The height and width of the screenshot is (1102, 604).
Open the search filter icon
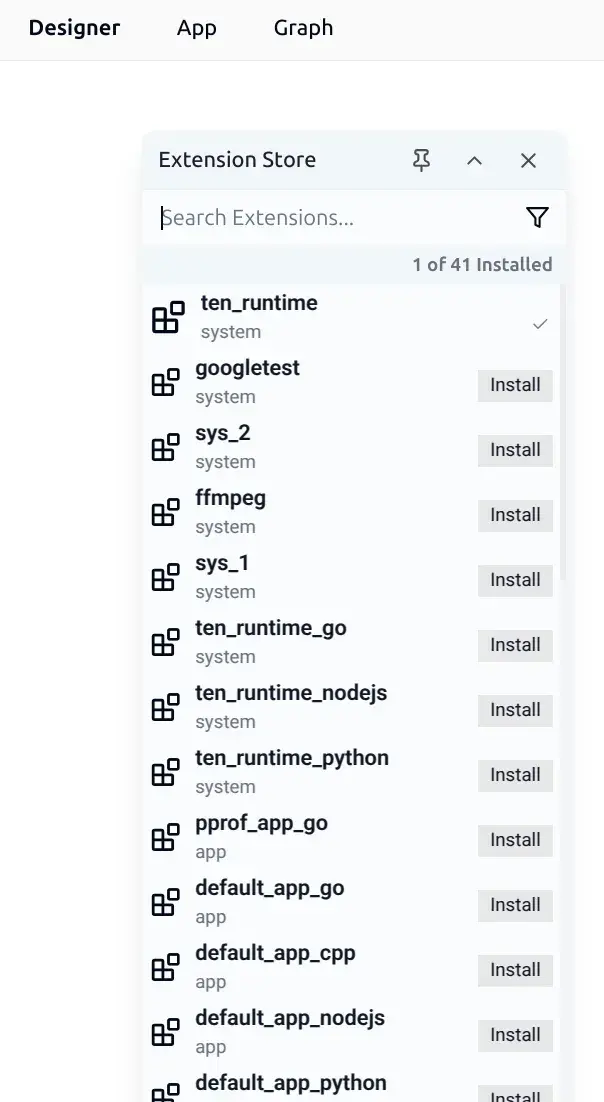pos(537,217)
